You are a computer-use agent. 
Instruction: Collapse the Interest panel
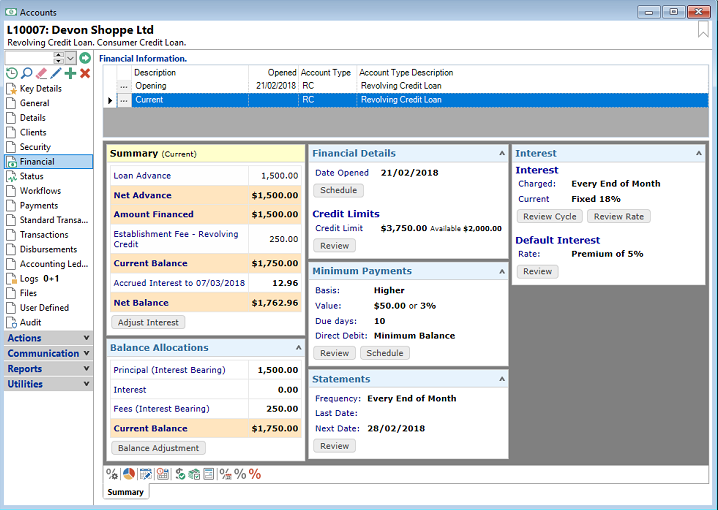(x=699, y=153)
